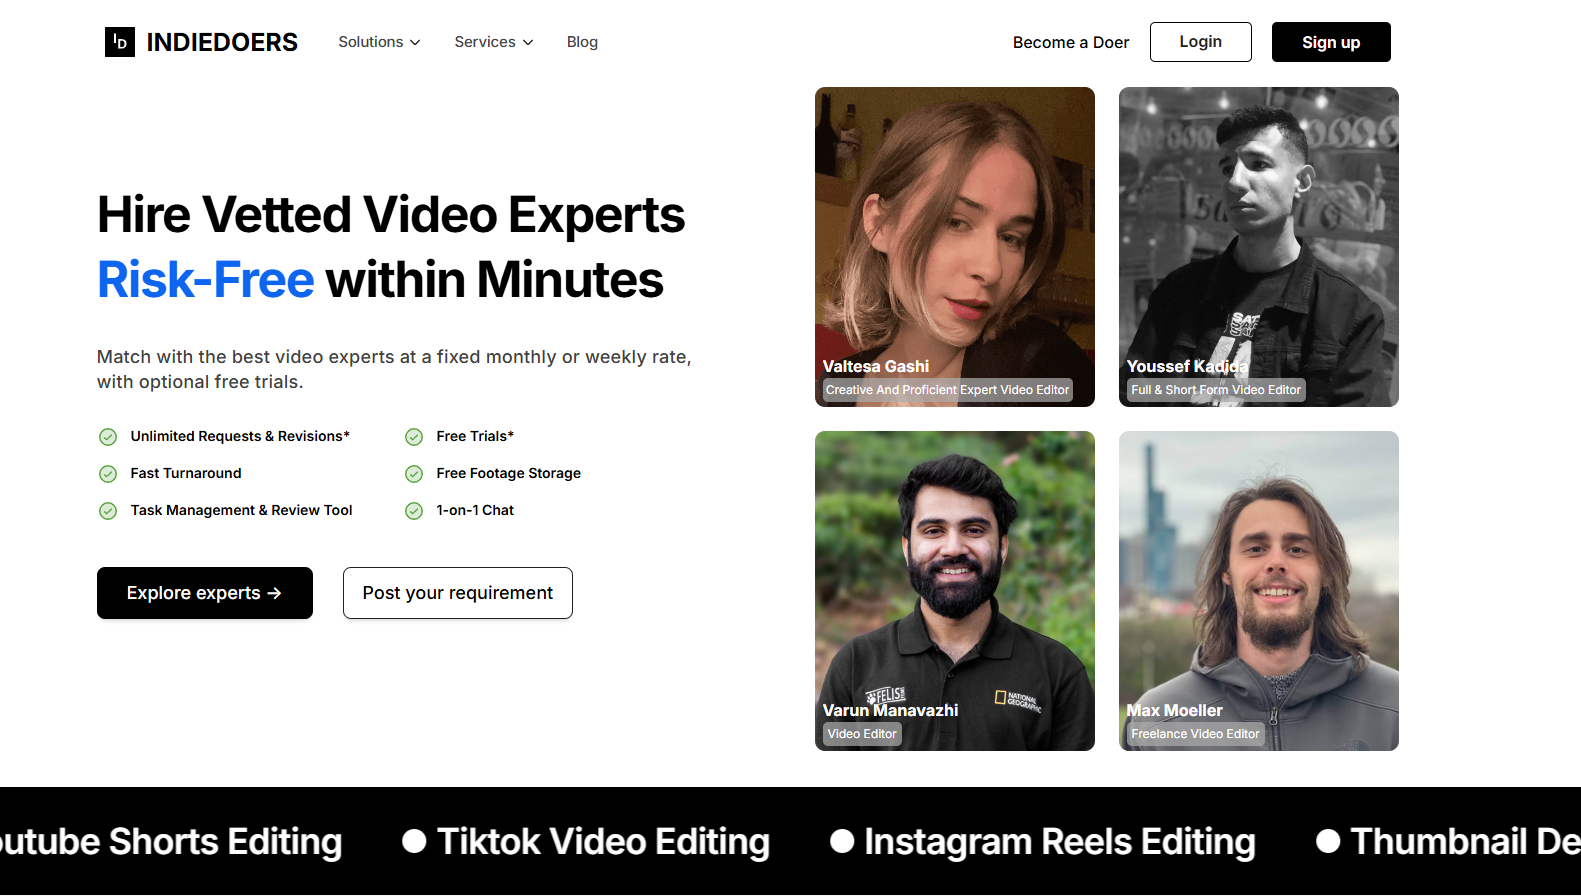
Task: Open the Become a Doer link
Action: click(x=1071, y=42)
